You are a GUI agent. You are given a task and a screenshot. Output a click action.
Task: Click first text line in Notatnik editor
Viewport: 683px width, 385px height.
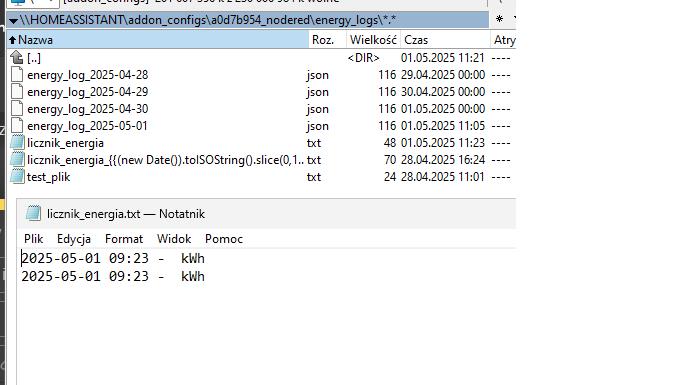(113, 258)
